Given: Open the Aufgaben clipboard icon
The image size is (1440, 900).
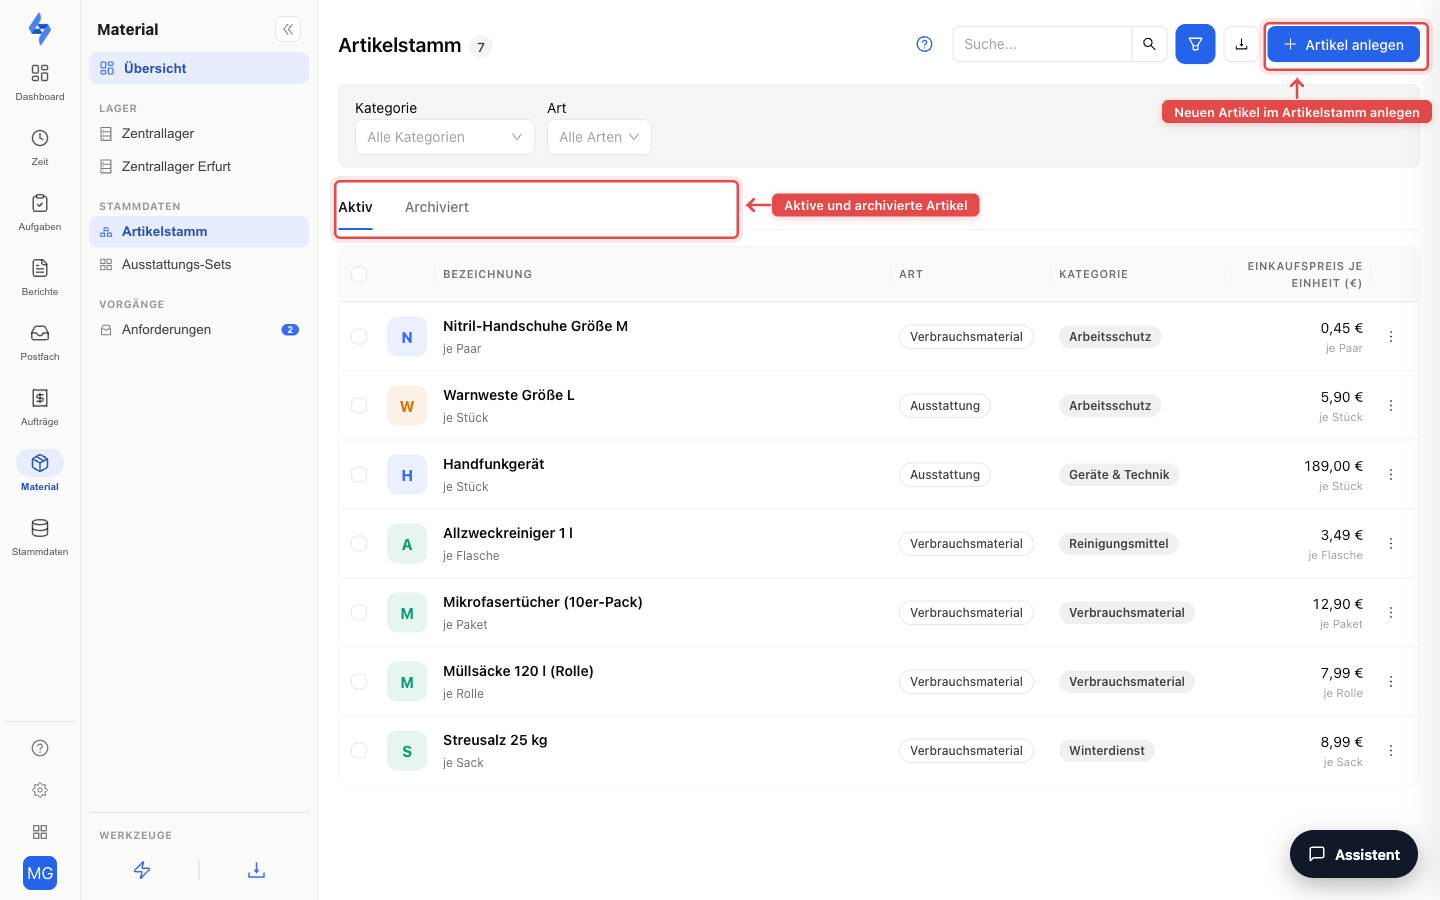Looking at the screenshot, I should pos(40,203).
